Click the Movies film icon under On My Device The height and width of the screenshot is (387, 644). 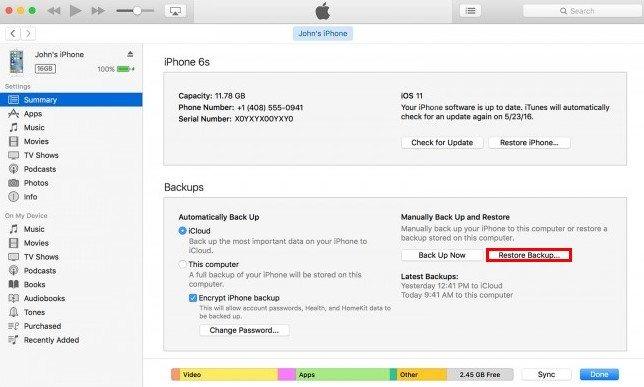tap(14, 243)
